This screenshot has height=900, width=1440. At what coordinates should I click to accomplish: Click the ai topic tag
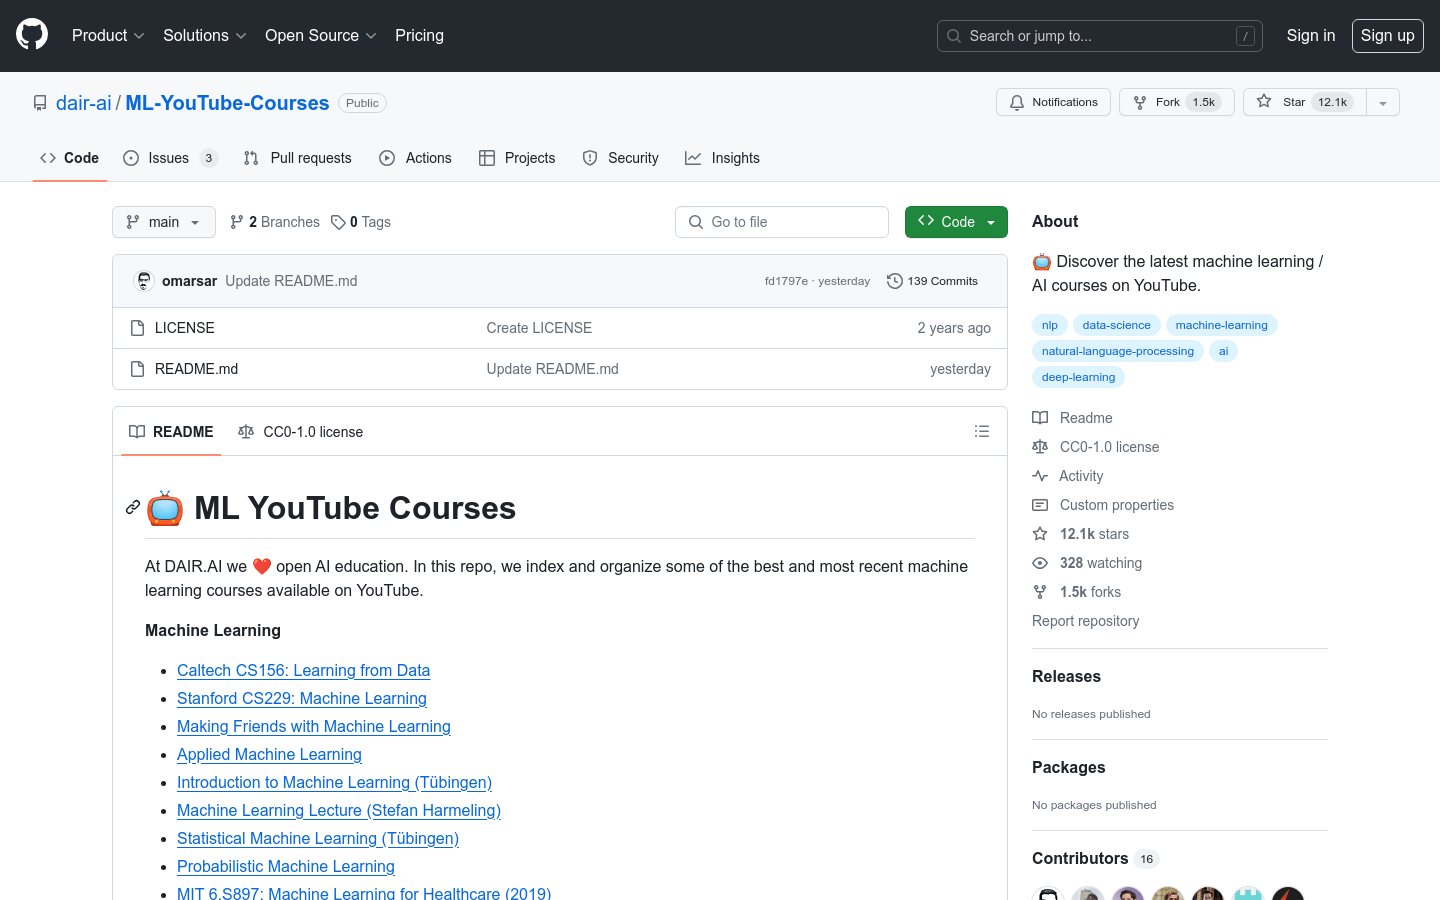1223,351
